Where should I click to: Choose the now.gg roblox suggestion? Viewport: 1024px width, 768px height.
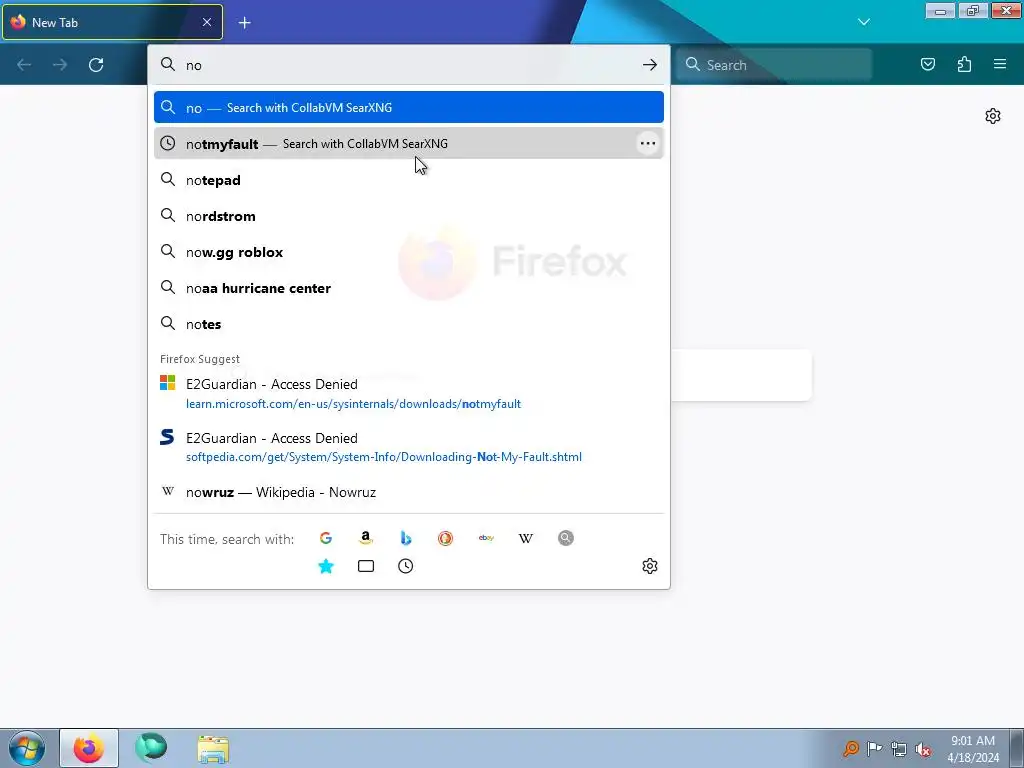[409, 252]
